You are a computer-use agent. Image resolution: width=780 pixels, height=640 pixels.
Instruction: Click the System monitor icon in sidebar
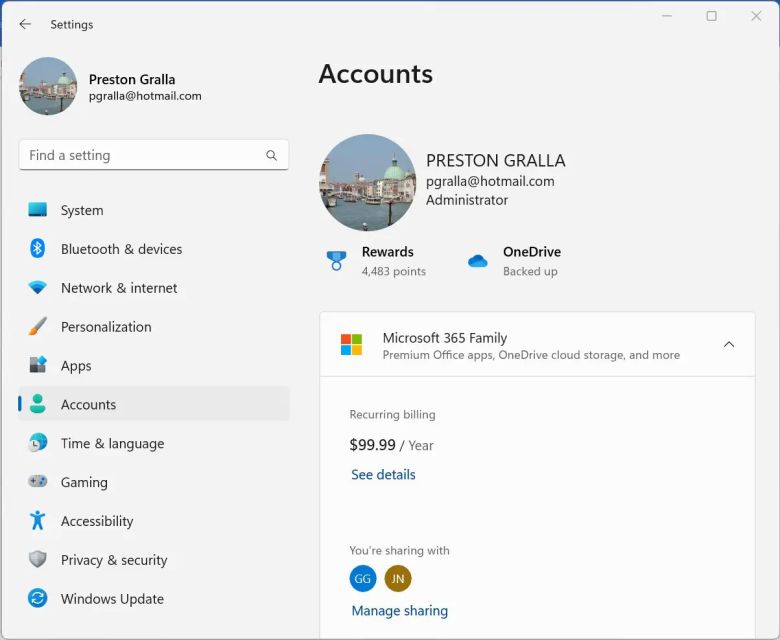point(38,210)
